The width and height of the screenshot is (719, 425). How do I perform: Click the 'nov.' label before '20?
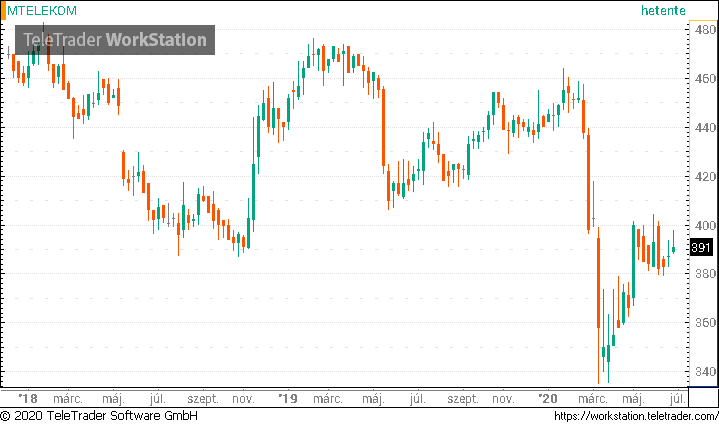tap(503, 399)
